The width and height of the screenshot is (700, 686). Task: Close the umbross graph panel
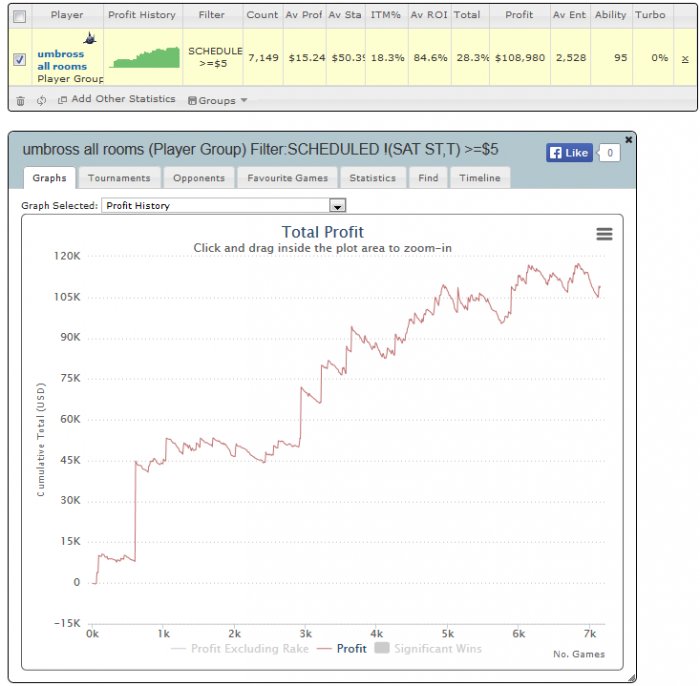click(x=629, y=140)
